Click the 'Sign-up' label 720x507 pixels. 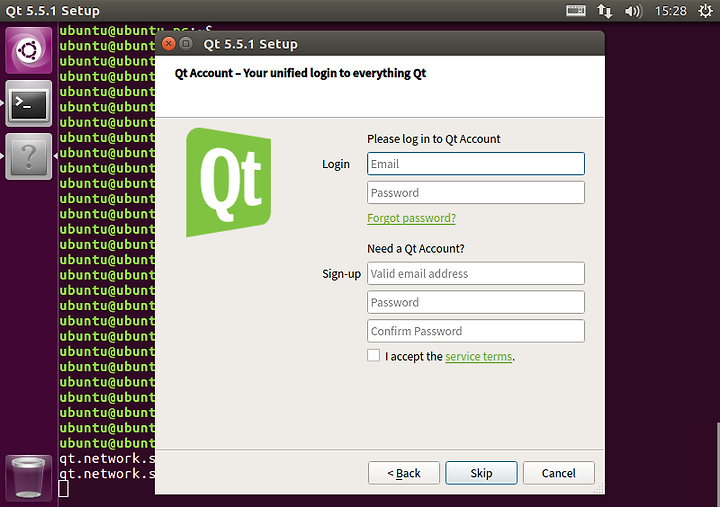point(341,274)
